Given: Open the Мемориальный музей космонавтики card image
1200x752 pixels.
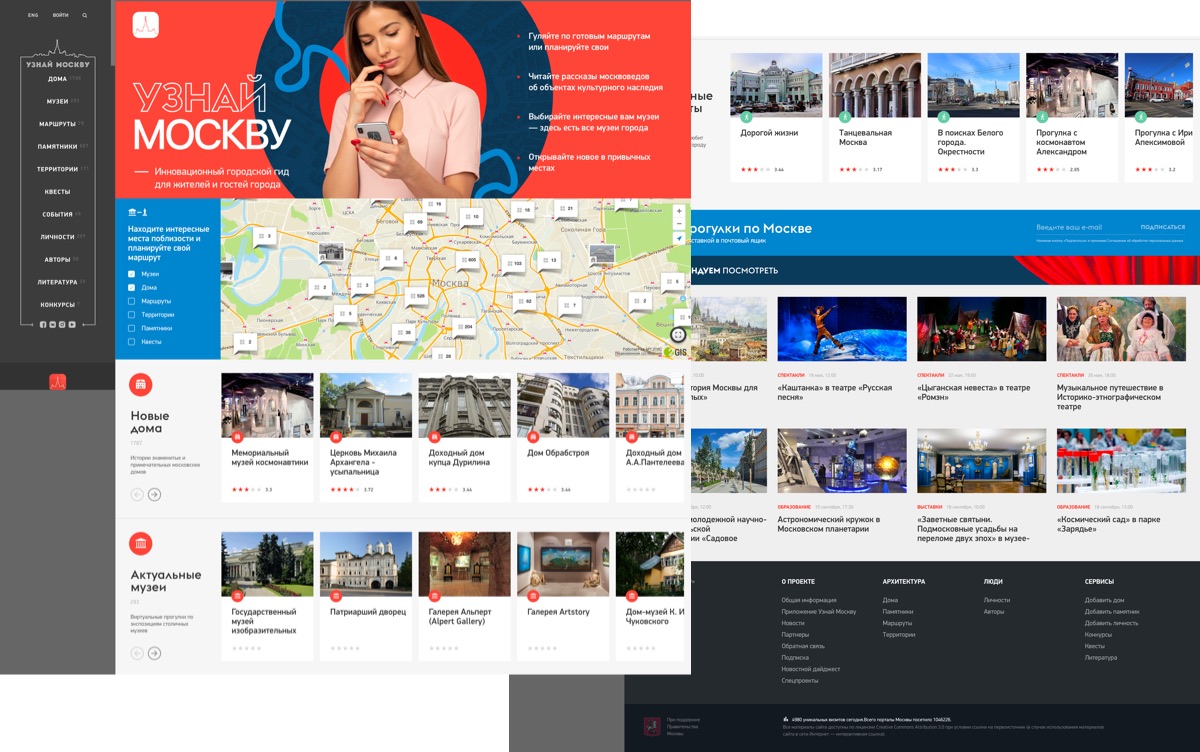Looking at the screenshot, I should coord(267,405).
